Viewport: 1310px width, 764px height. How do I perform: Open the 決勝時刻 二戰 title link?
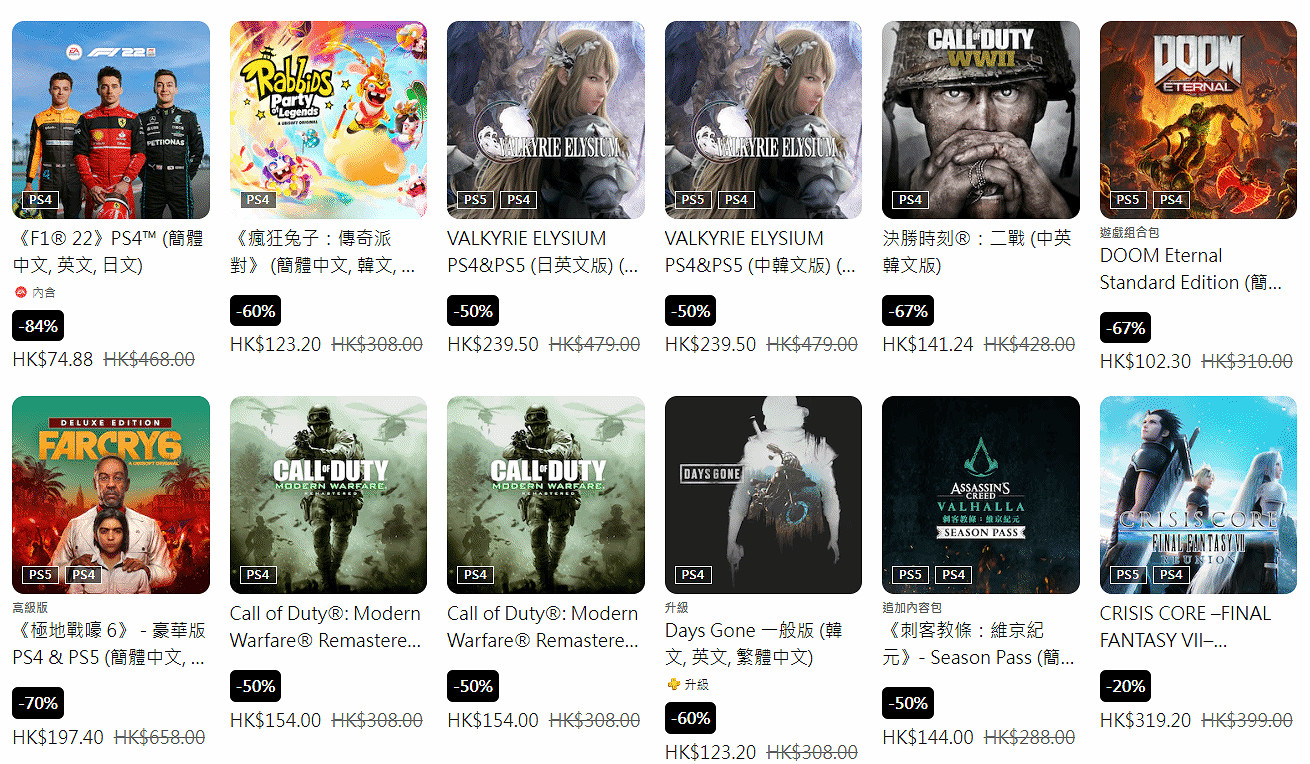pyautogui.click(x=976, y=252)
